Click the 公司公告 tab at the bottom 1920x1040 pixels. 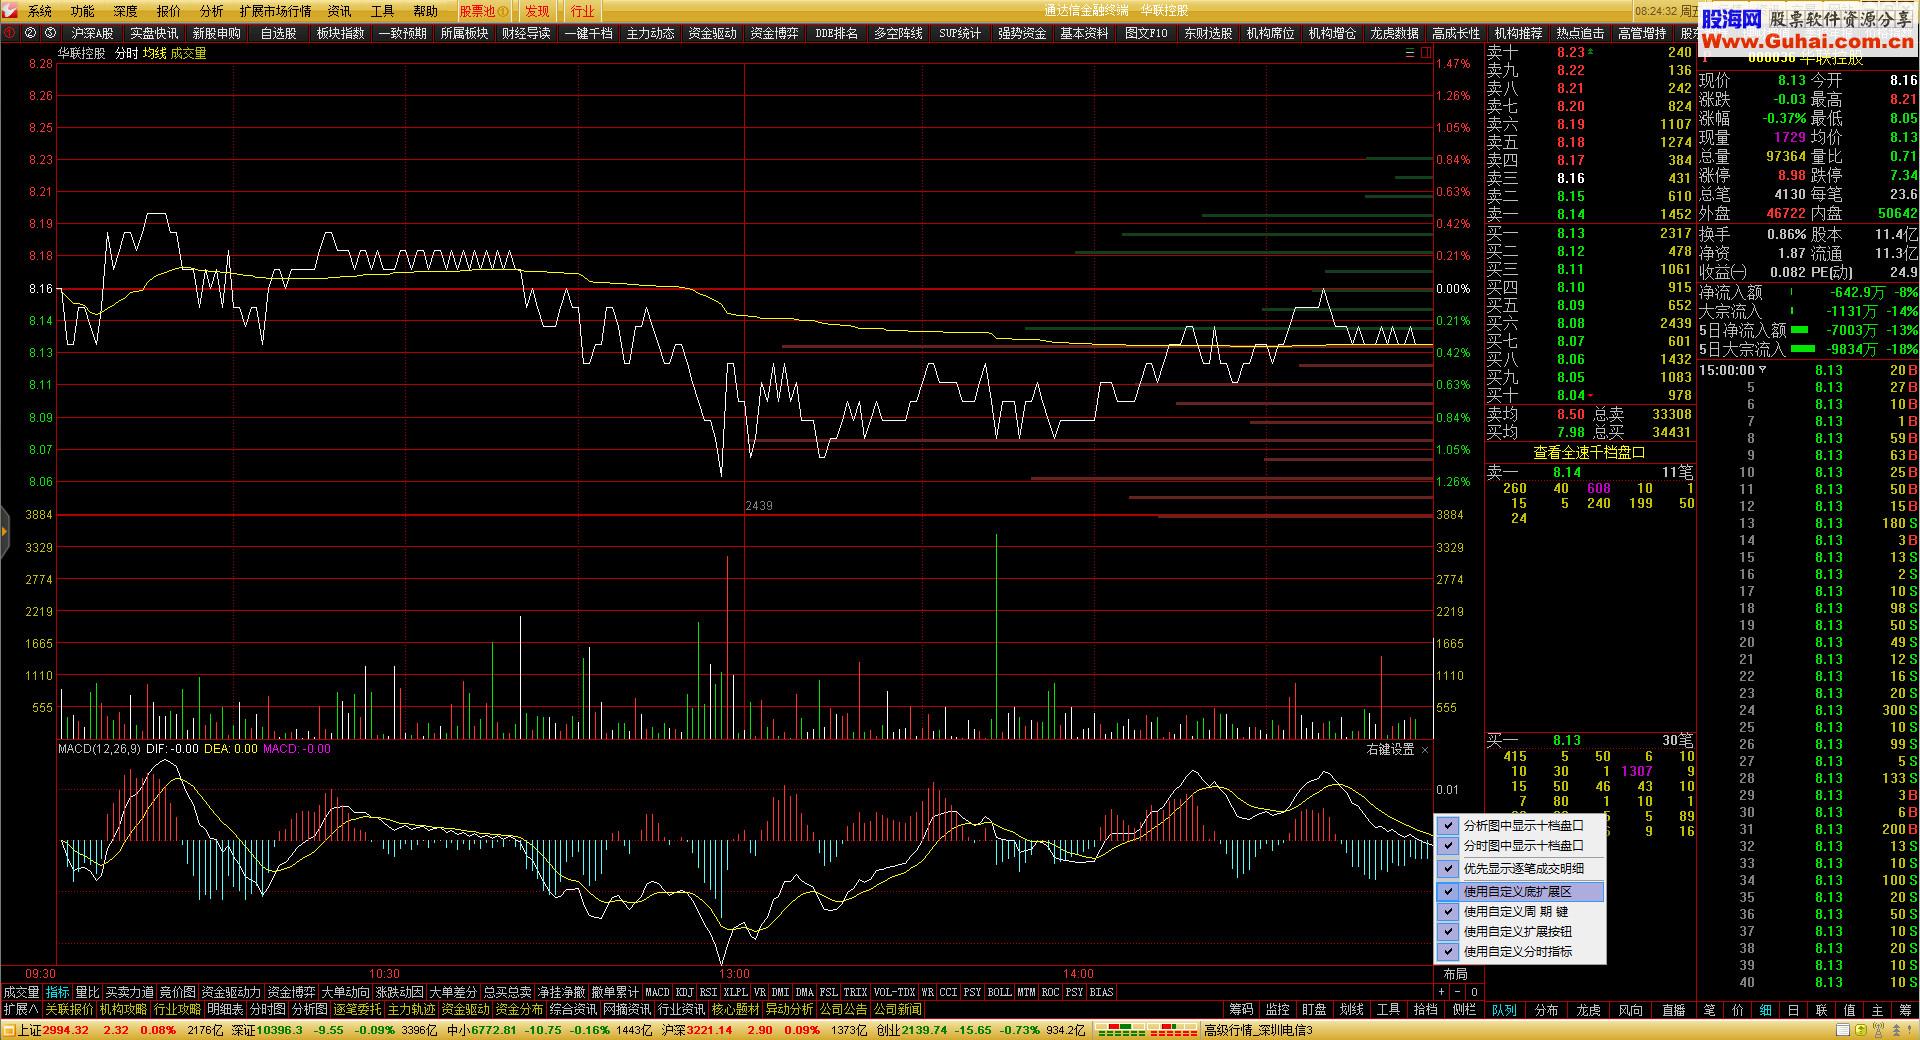point(843,1010)
